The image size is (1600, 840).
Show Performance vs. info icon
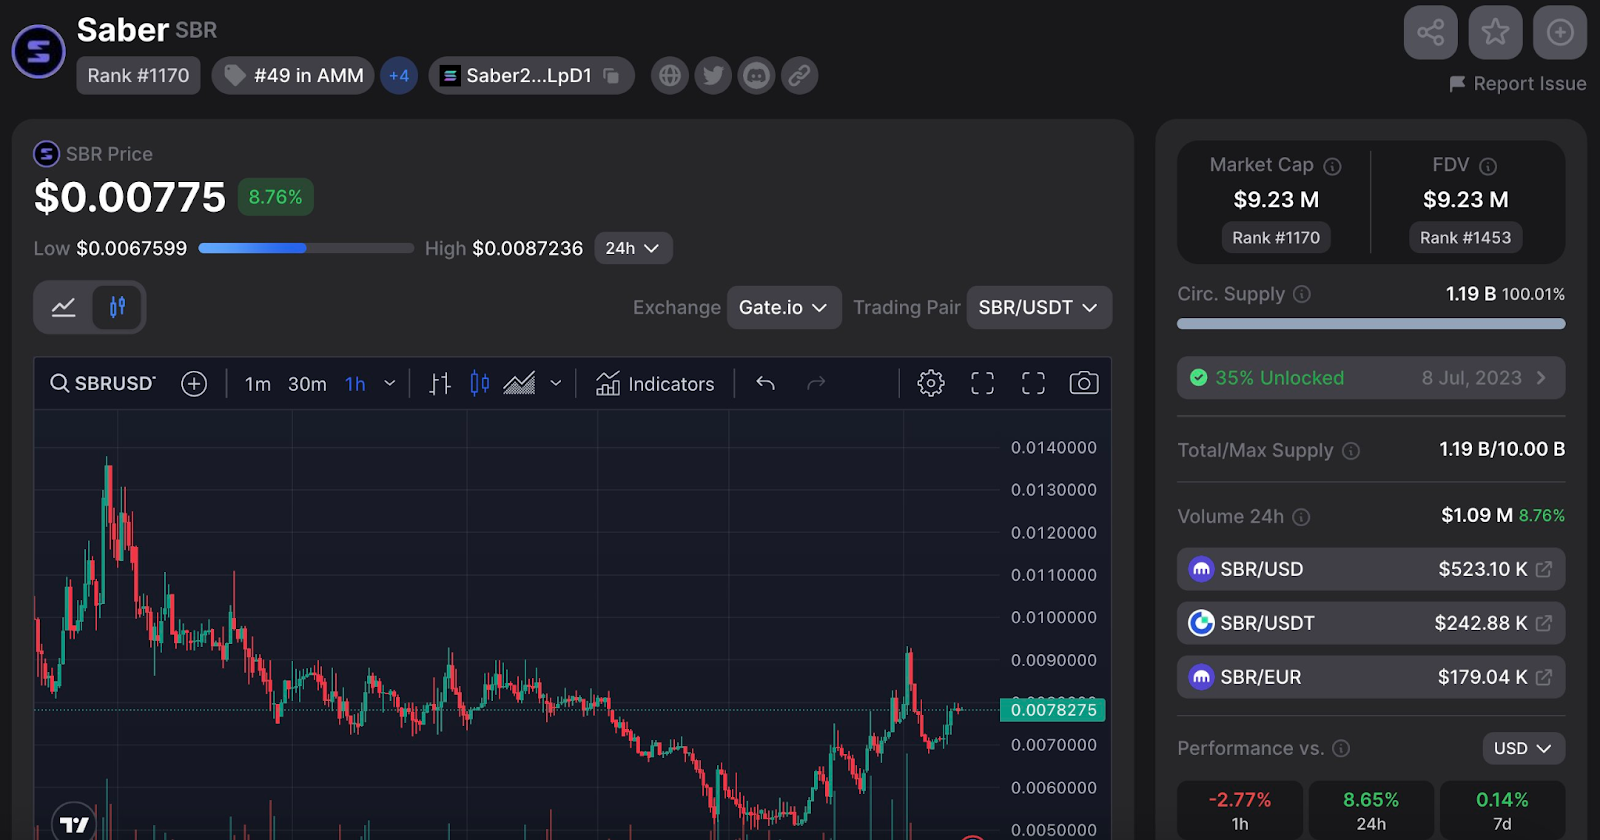click(1342, 748)
